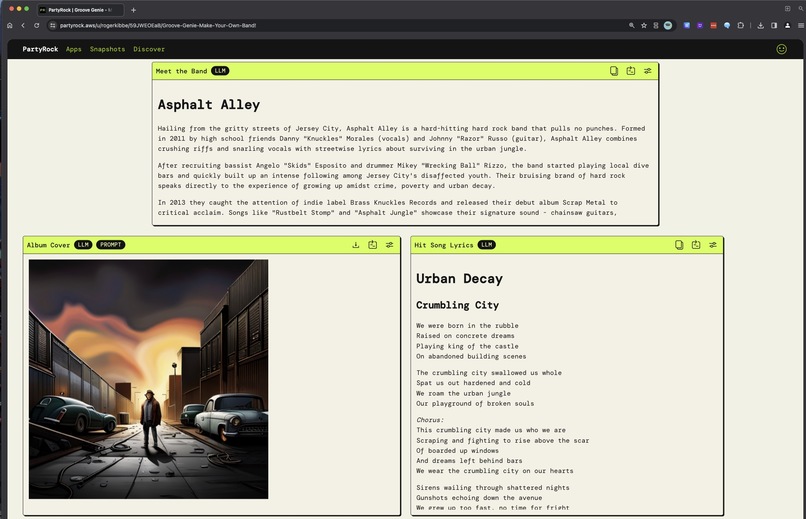Click the retry icon on Album Cover
This screenshot has width=806, height=519.
(x=373, y=245)
